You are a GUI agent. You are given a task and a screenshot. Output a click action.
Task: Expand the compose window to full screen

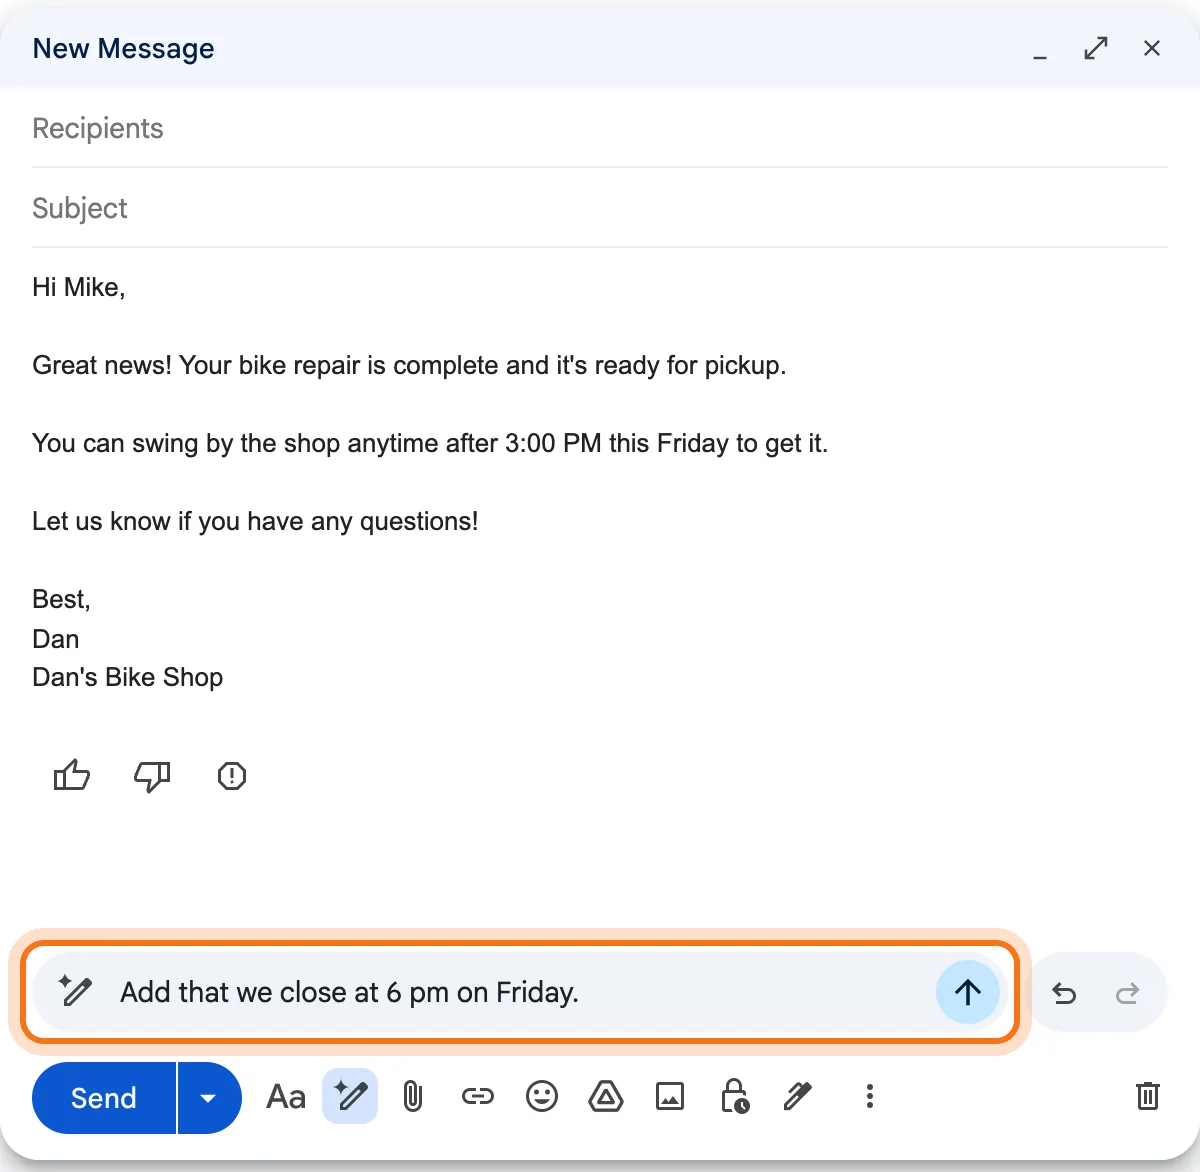pos(1096,48)
